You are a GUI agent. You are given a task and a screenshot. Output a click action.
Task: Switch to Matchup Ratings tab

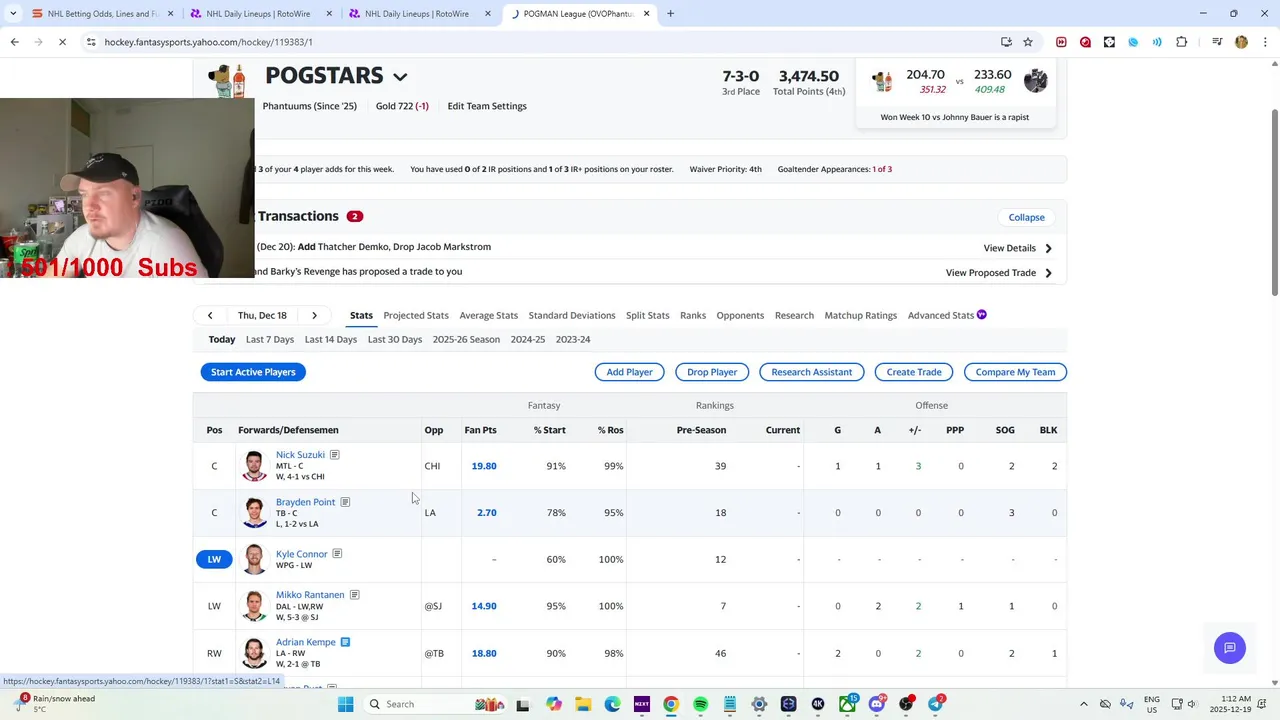pos(860,315)
